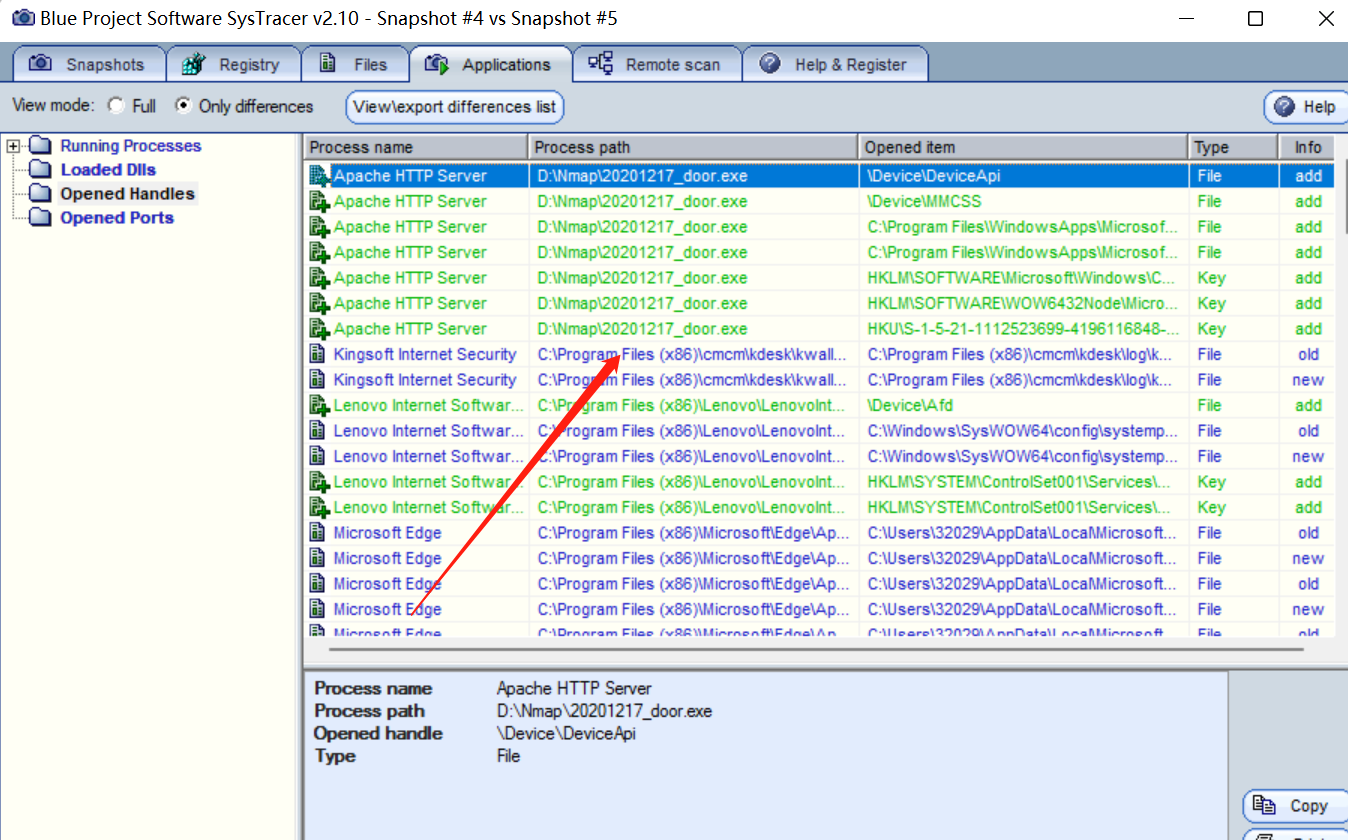Click the icon of the Kingsoft row marked old
This screenshot has height=840, width=1348.
(317, 354)
